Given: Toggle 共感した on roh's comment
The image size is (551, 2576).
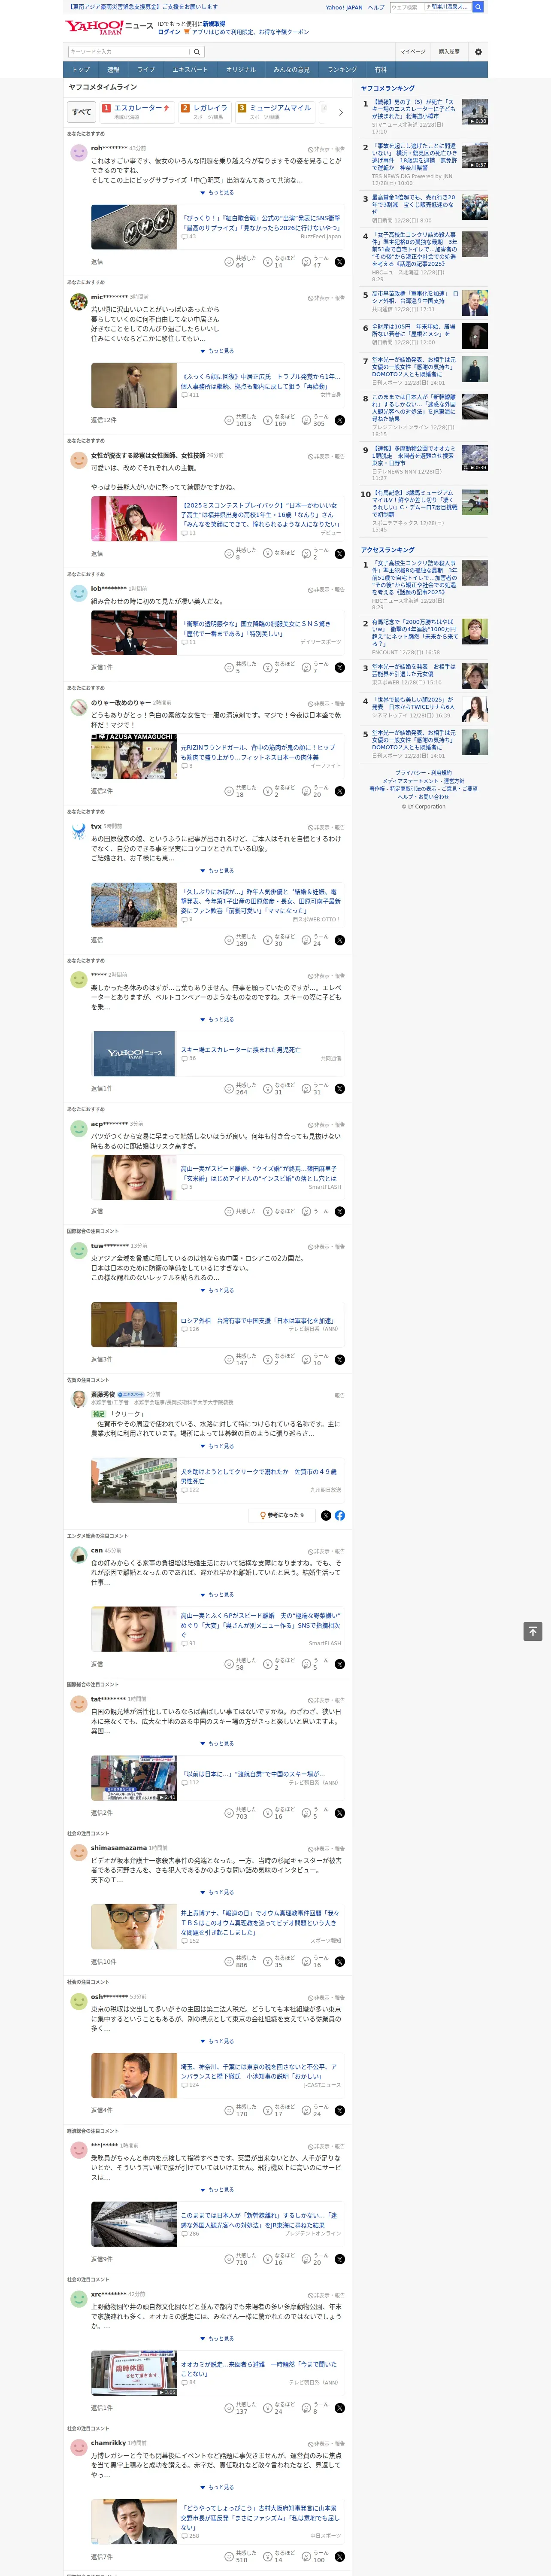Looking at the screenshot, I should 240,262.
